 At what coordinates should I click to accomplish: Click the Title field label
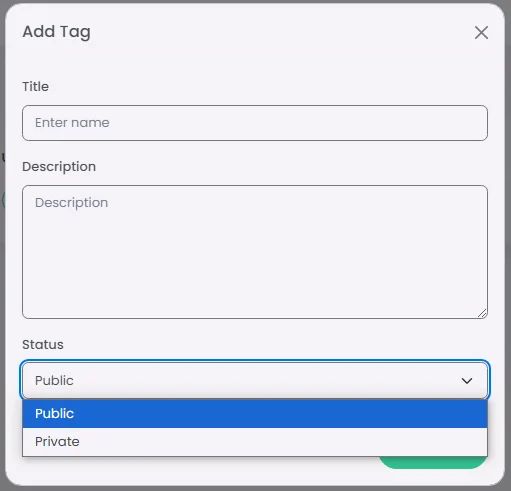(x=35, y=87)
